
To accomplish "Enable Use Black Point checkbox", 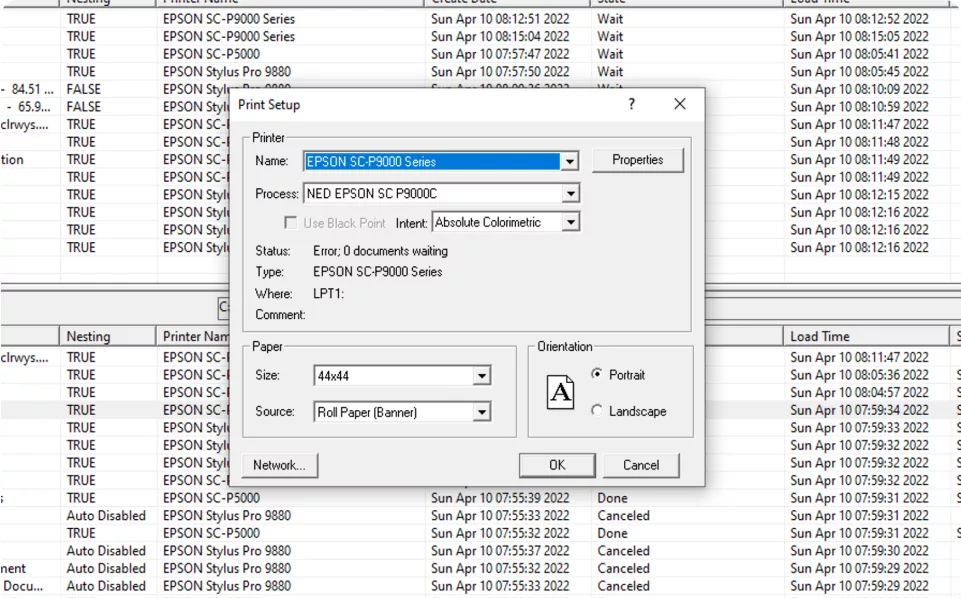I will point(291,223).
